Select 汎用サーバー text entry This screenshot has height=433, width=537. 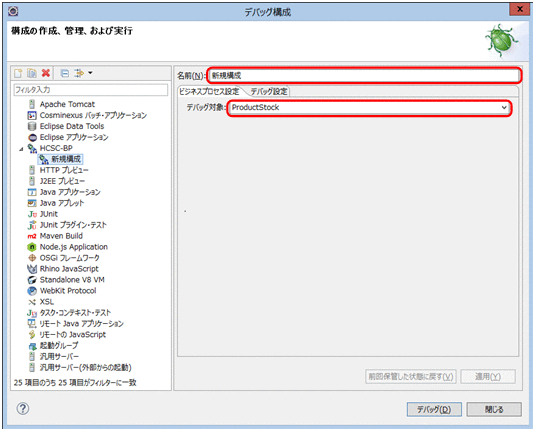coord(59,357)
